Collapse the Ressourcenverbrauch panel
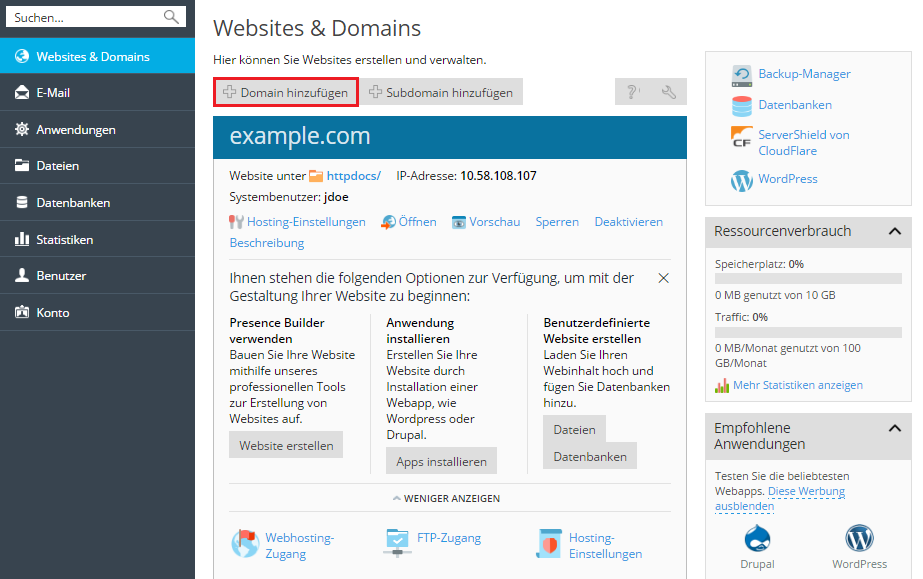Image resolution: width=923 pixels, height=579 pixels. click(x=894, y=231)
